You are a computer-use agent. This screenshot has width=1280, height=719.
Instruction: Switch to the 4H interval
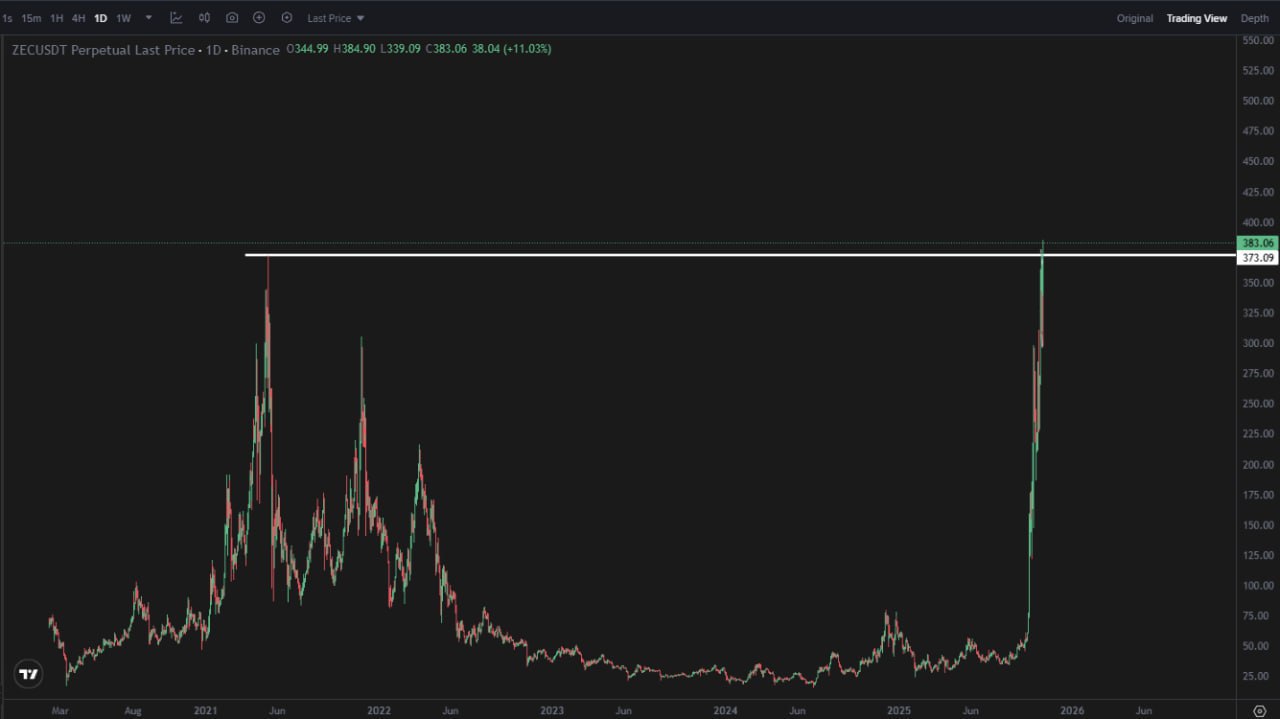pos(78,18)
